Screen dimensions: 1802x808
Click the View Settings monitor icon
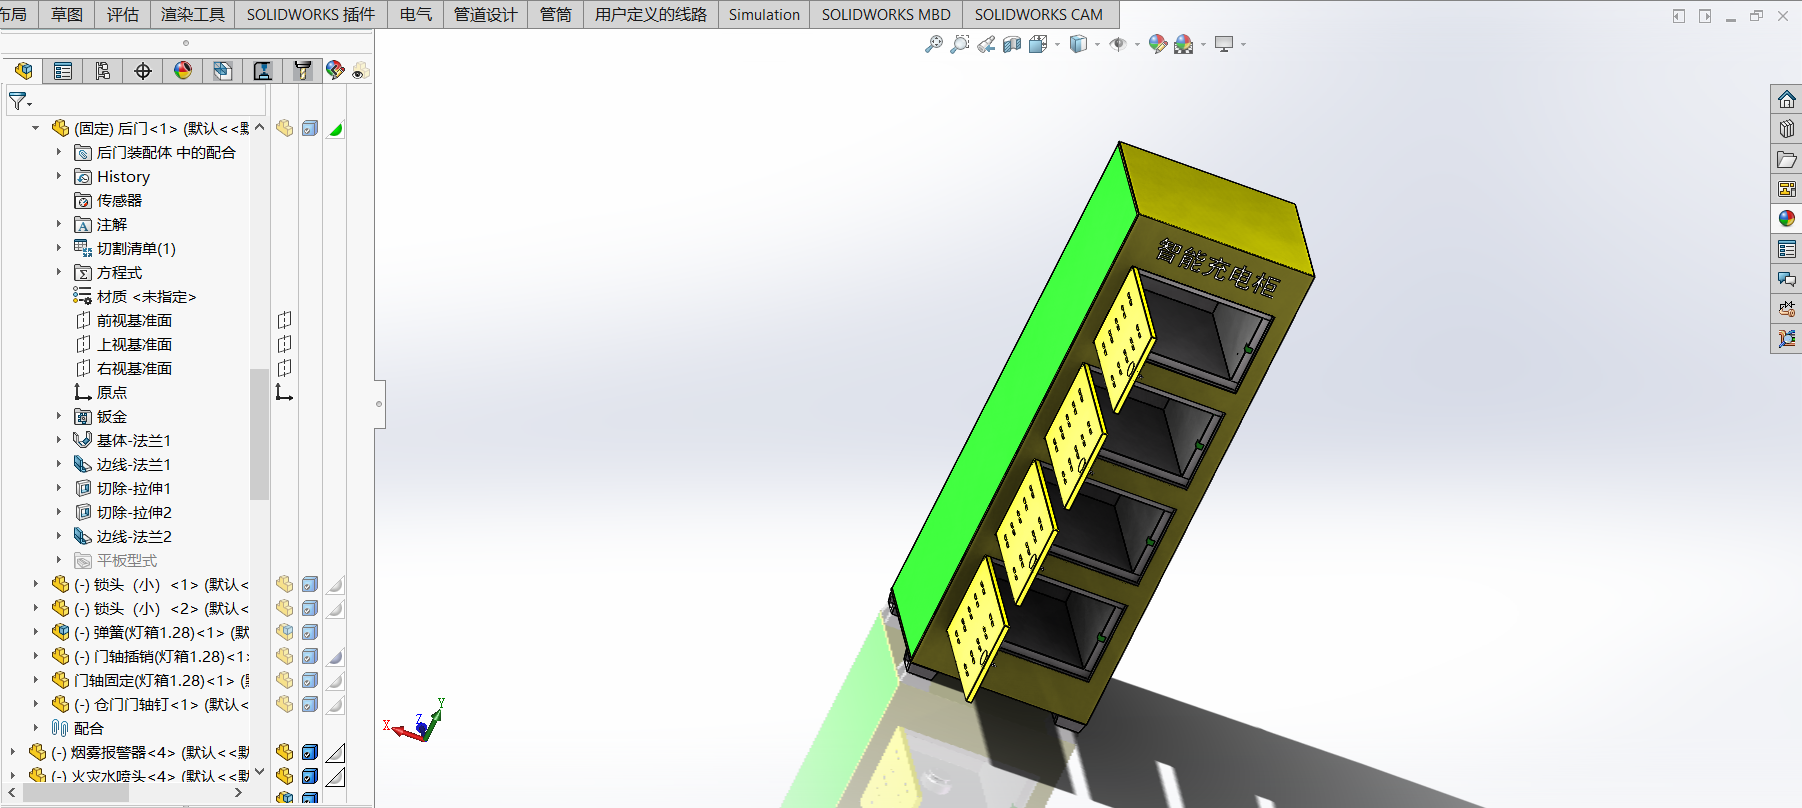pyautogui.click(x=1224, y=44)
